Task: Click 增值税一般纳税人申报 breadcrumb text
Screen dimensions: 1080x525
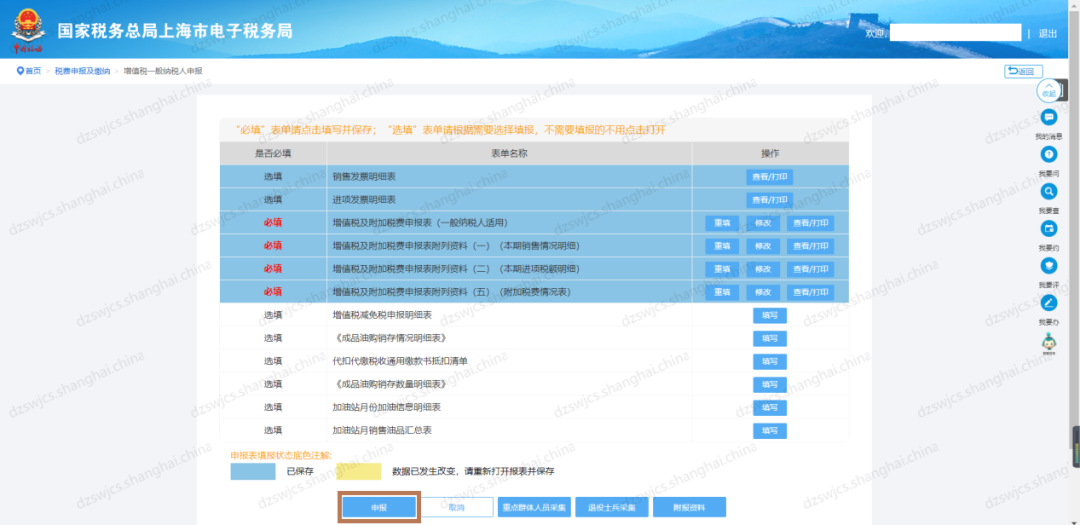Action: click(163, 71)
